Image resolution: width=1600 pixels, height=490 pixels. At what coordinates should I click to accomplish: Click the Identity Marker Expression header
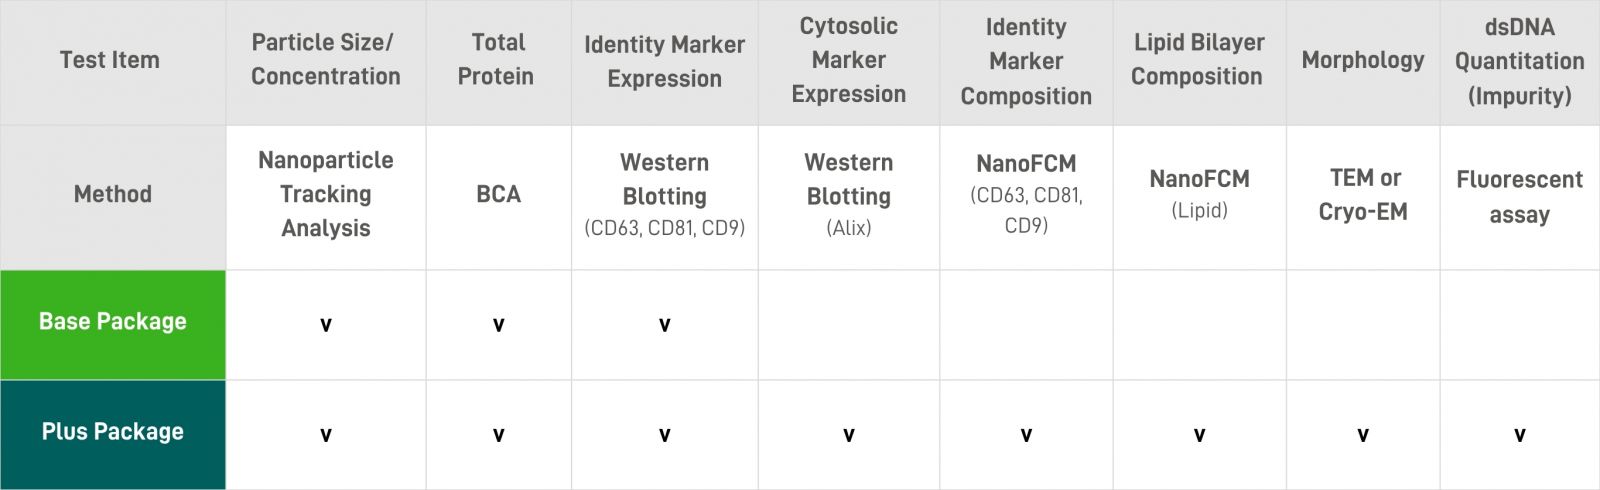665,62
